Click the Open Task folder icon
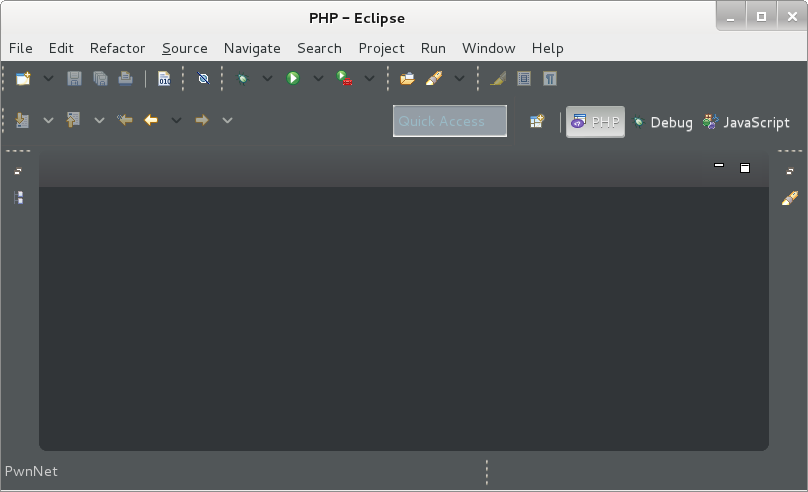This screenshot has height=492, width=808. [407, 78]
